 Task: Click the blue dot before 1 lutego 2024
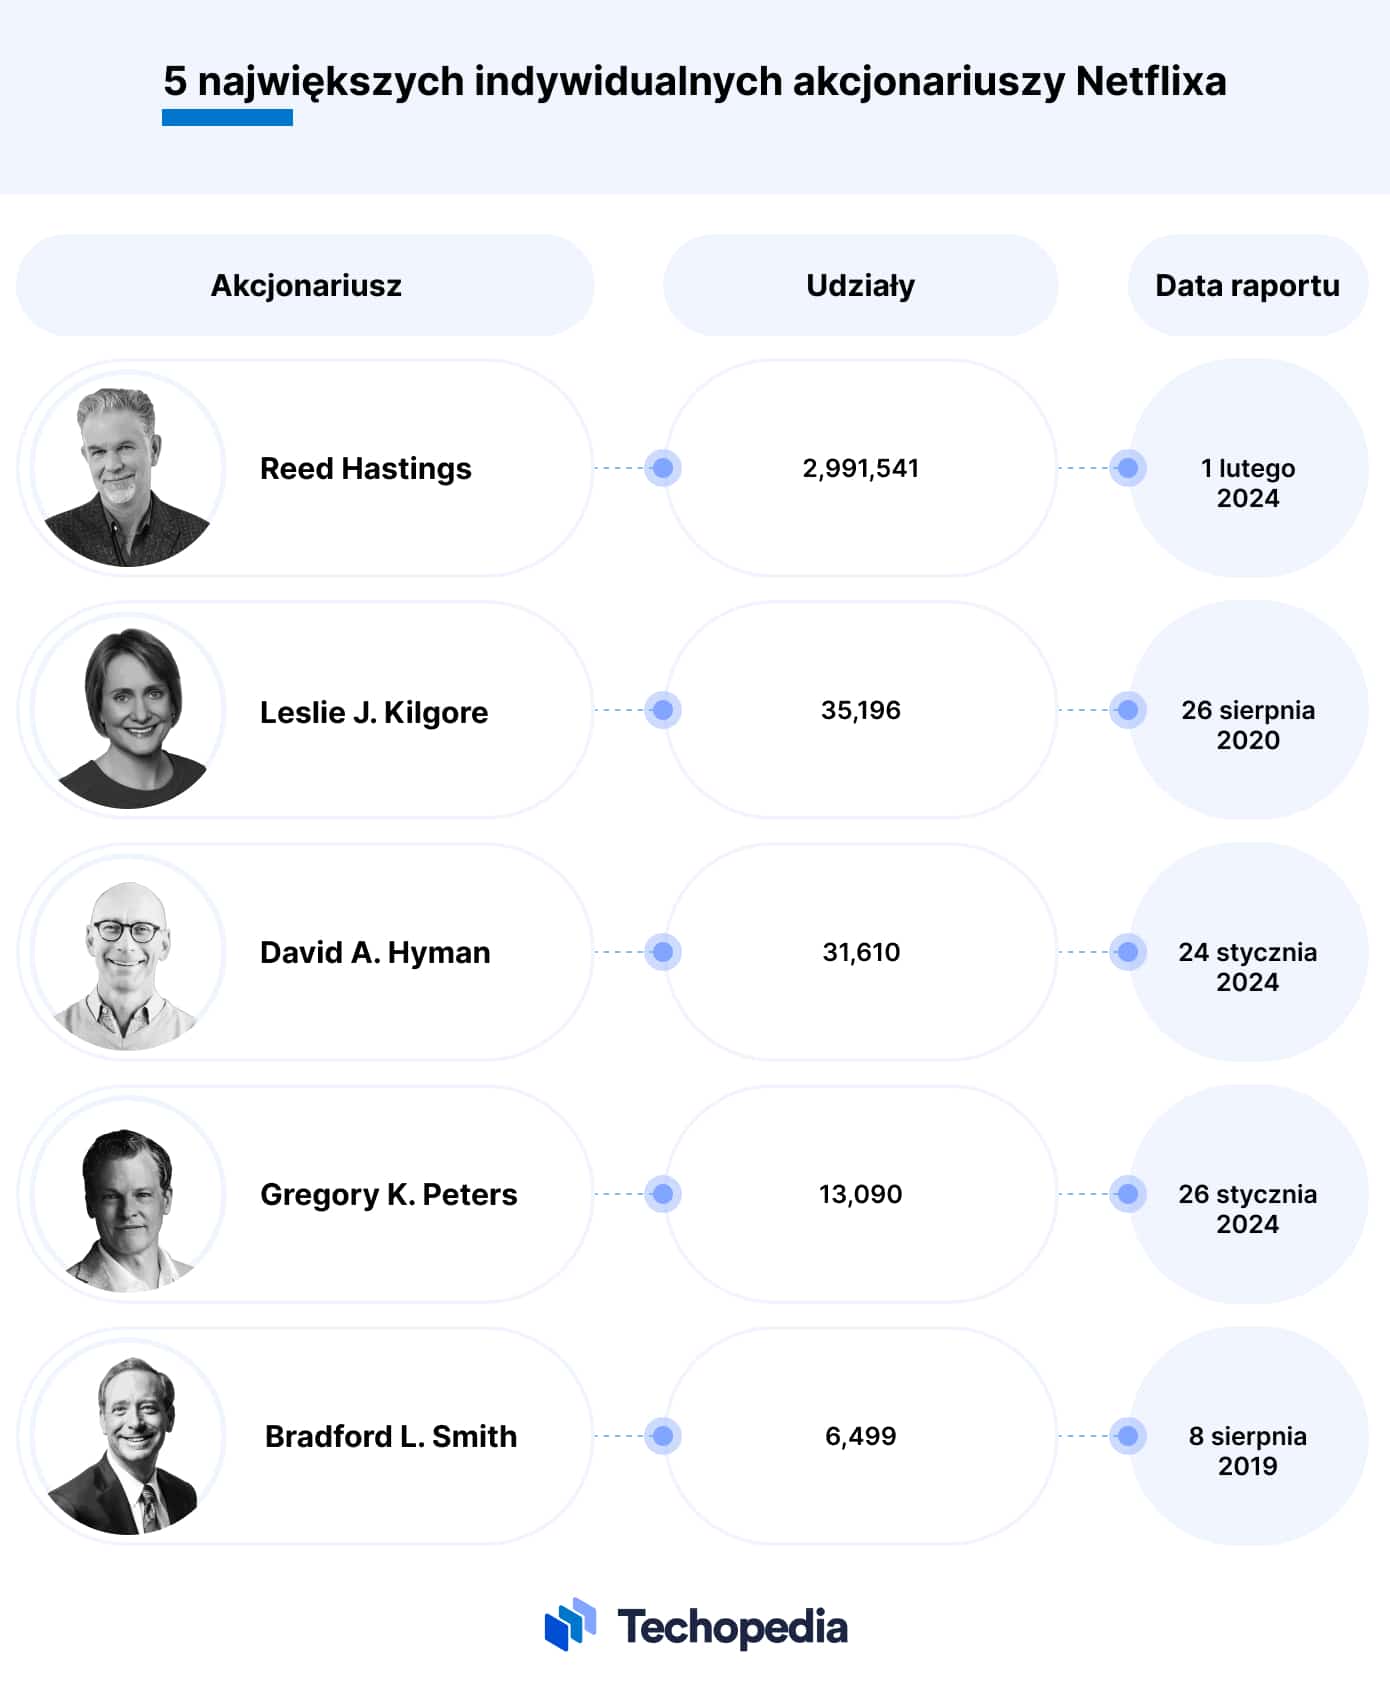pyautogui.click(x=1127, y=468)
